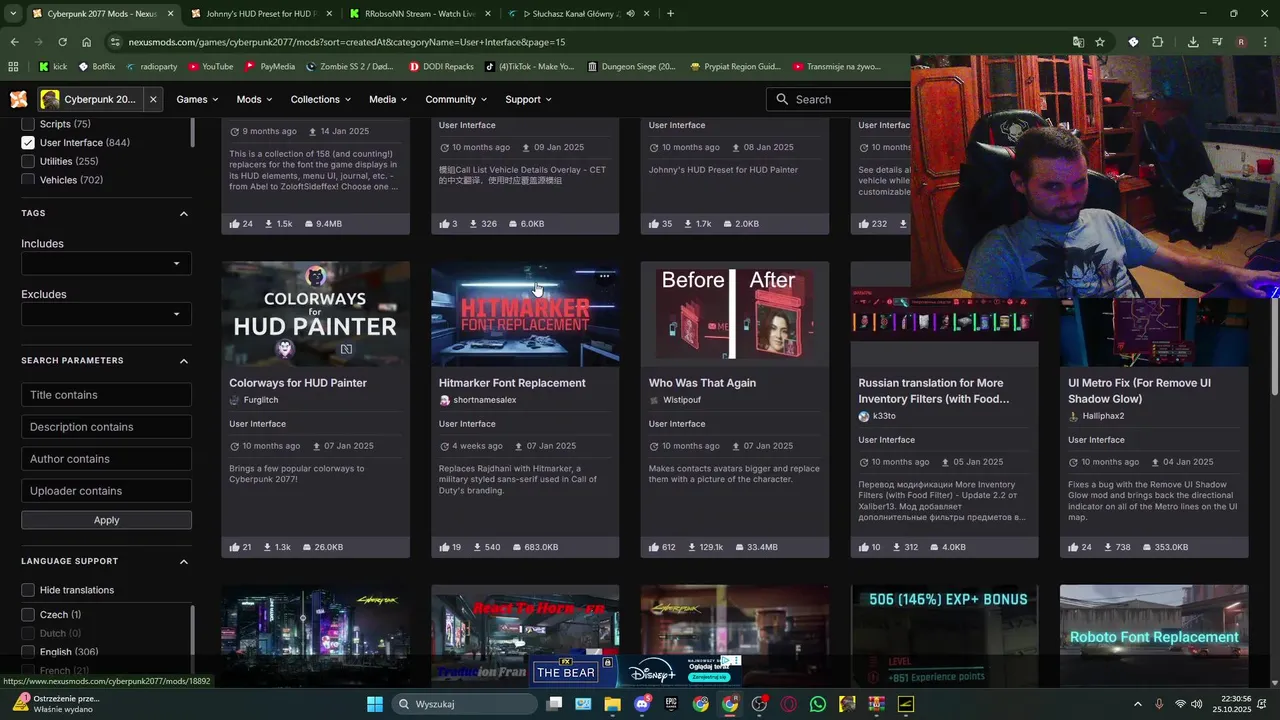
Task: Open YouTube bookmark in bookmarks bar
Action: click(x=210, y=67)
